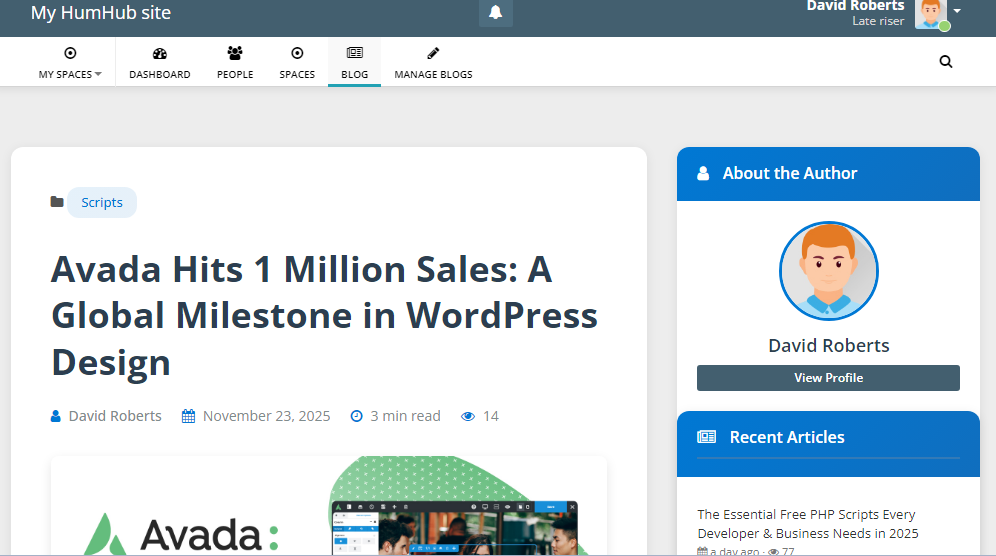Click the About the Author header

click(x=828, y=173)
